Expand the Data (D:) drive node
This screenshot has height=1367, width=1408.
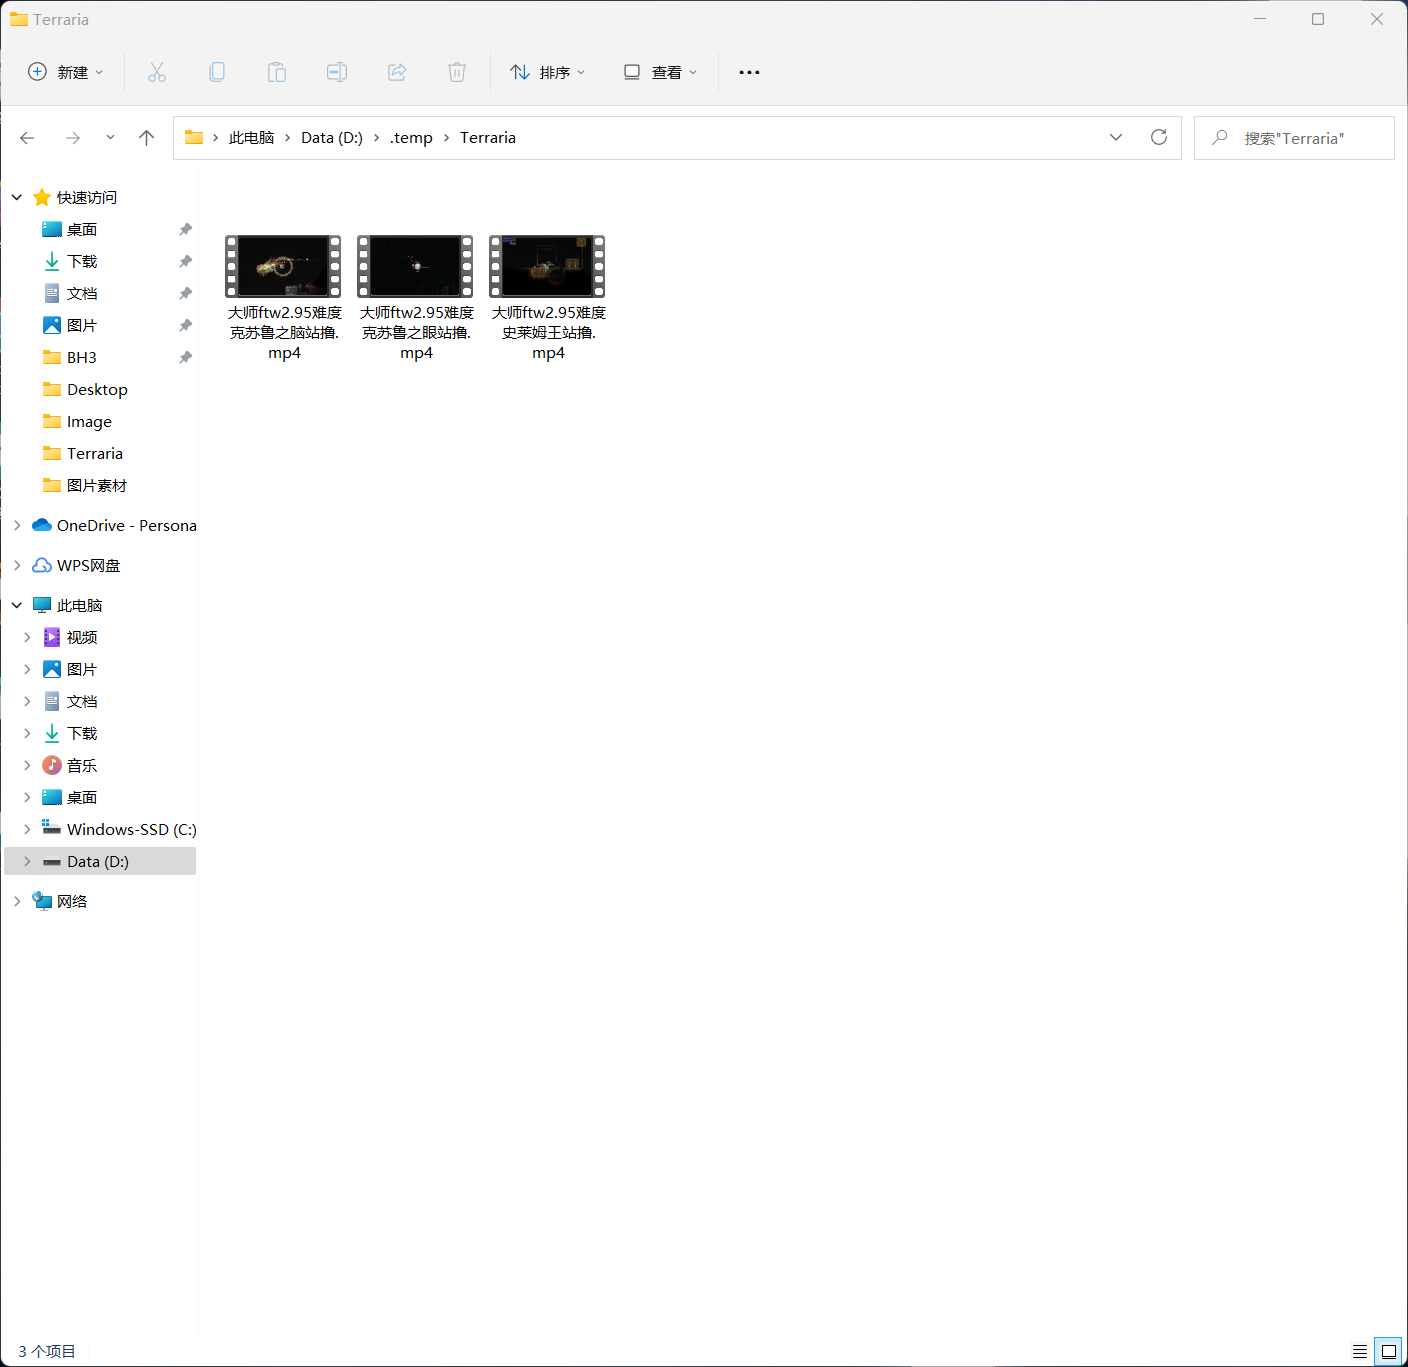tap(27, 862)
